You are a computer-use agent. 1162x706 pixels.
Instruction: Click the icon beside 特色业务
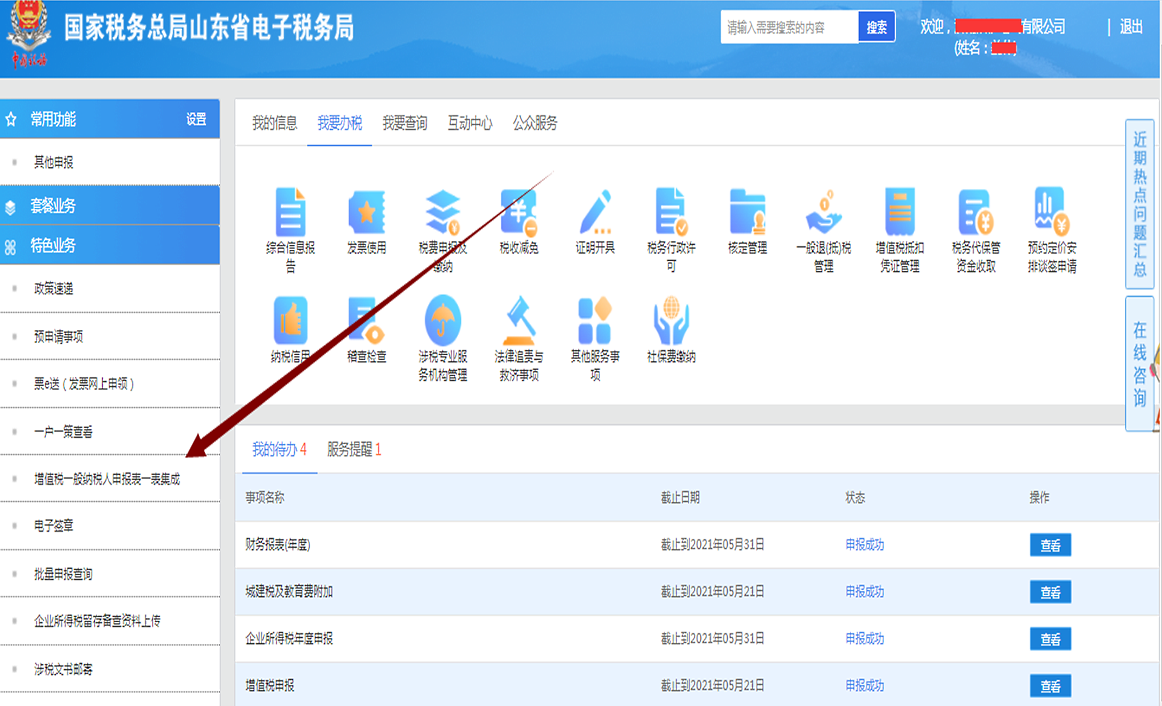click(x=10, y=247)
